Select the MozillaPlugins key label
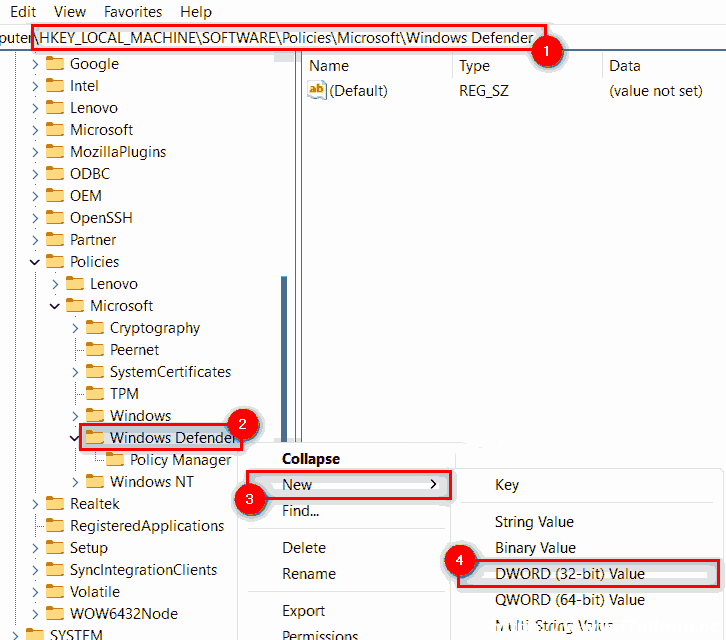This screenshot has width=726, height=640. click(x=118, y=152)
